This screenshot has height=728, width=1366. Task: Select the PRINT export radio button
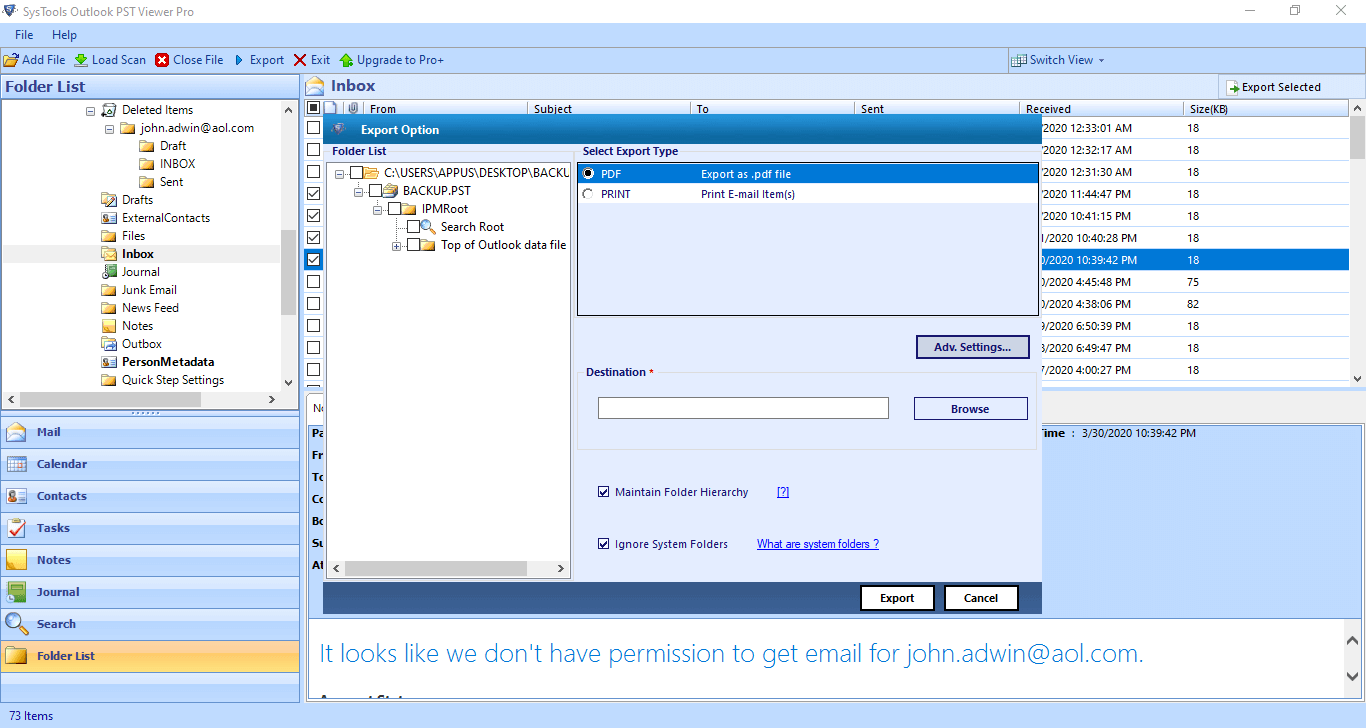coord(588,194)
